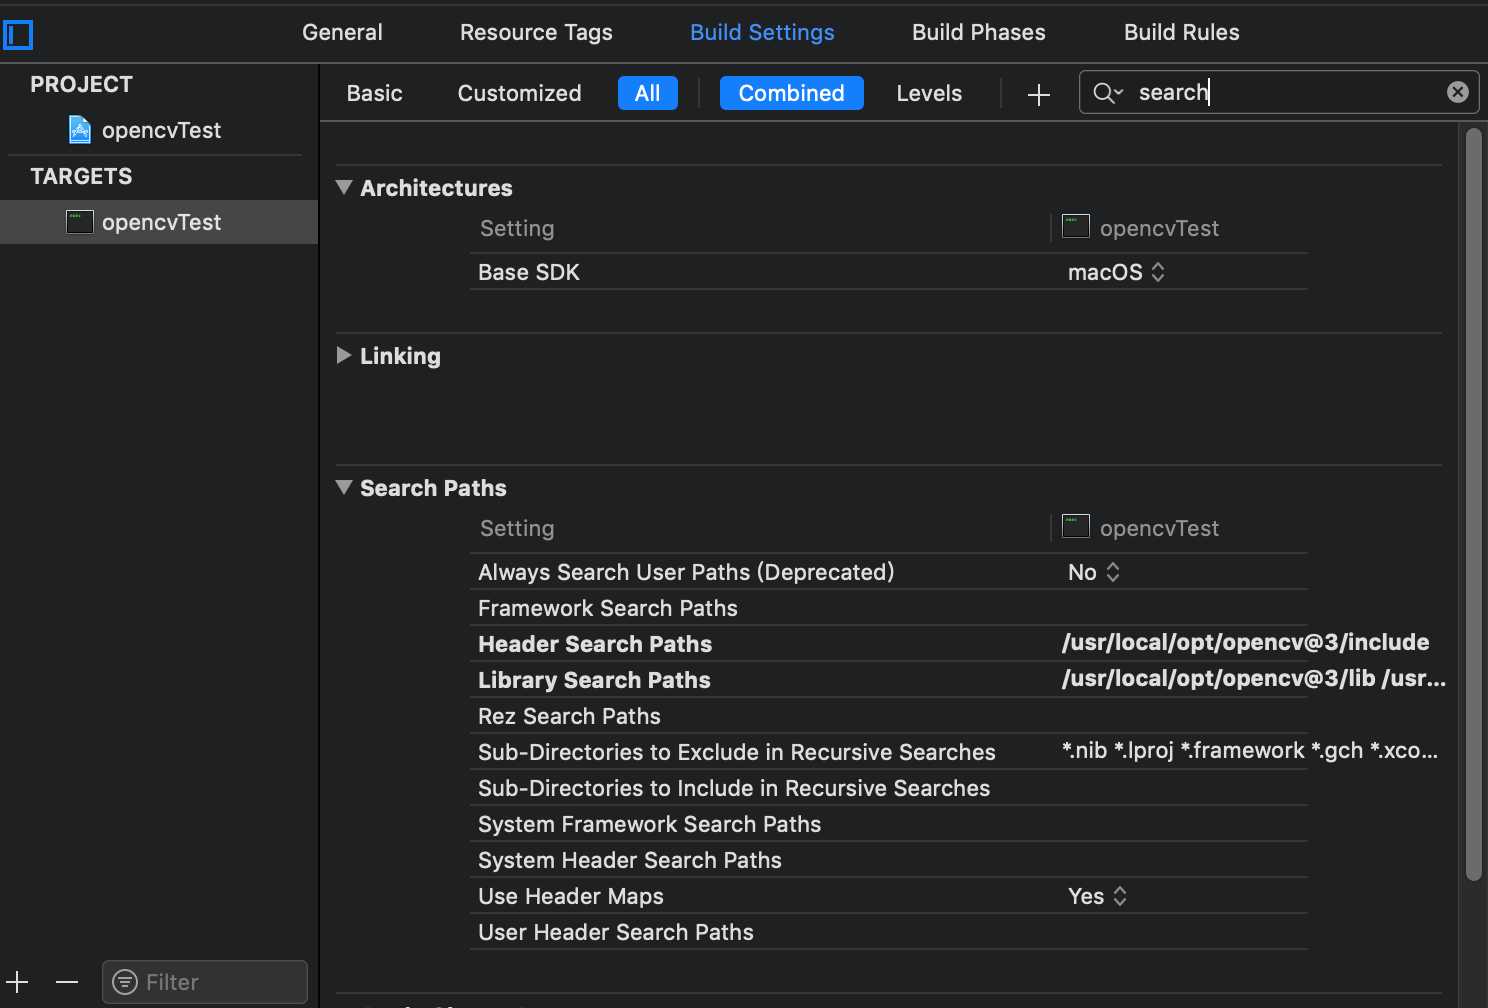This screenshot has height=1008, width=1488.
Task: Add a build setting with plus icon
Action: (1039, 94)
